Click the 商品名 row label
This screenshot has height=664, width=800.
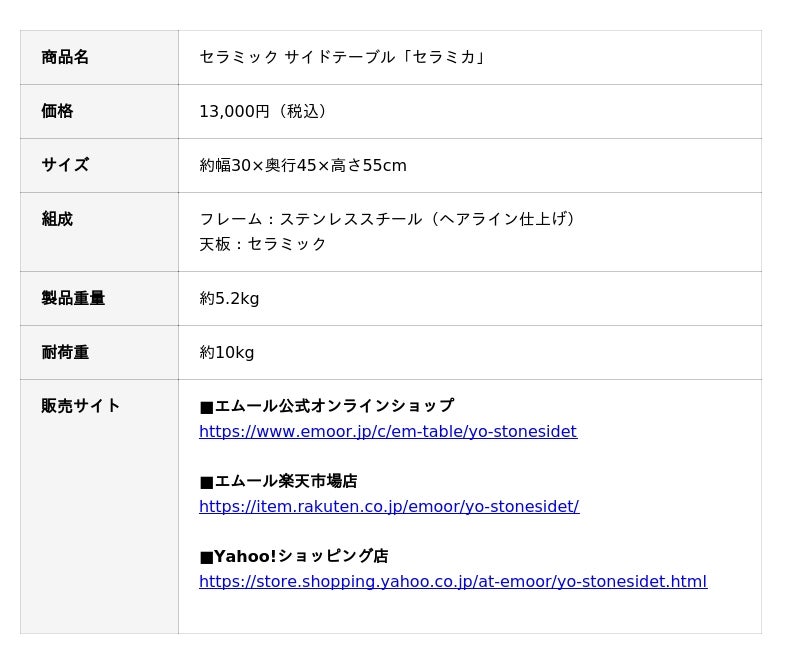(x=65, y=57)
